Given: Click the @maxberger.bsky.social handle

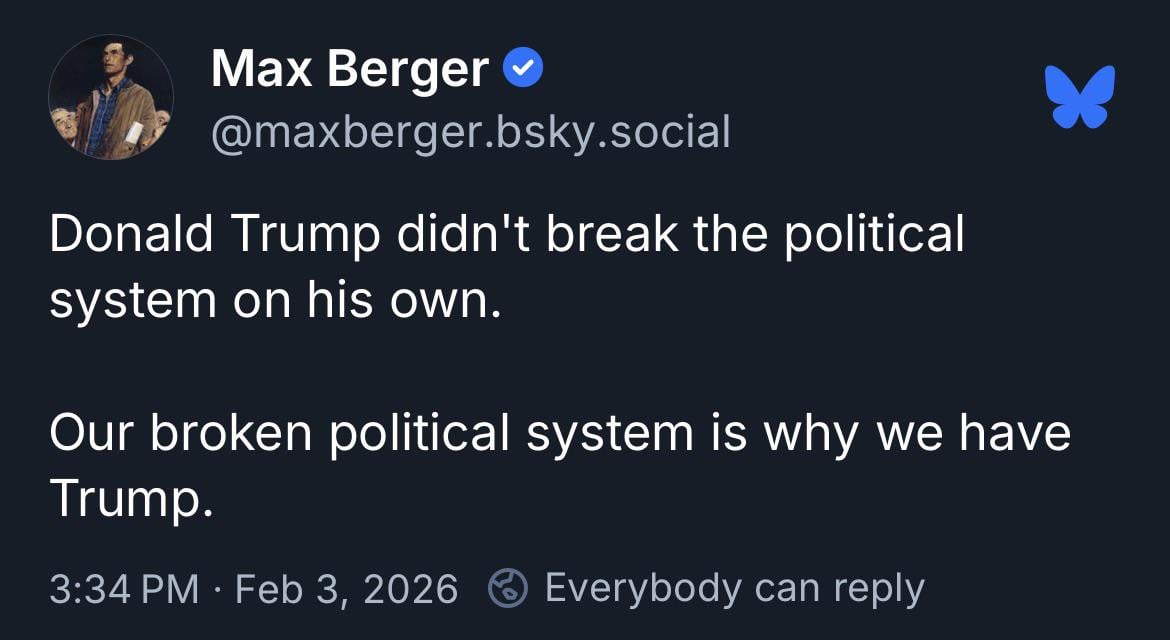Looking at the screenshot, I should click(x=470, y=131).
